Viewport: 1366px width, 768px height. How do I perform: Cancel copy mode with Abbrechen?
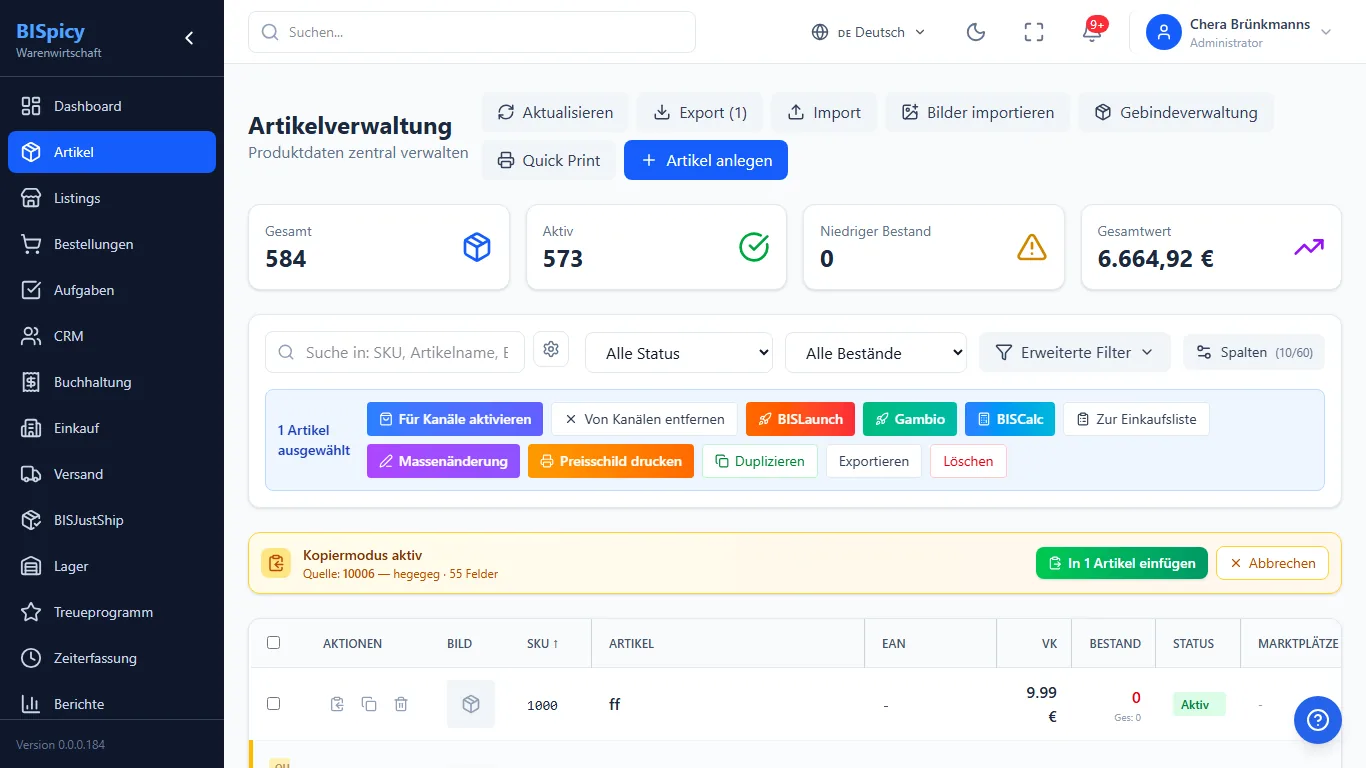click(1272, 563)
